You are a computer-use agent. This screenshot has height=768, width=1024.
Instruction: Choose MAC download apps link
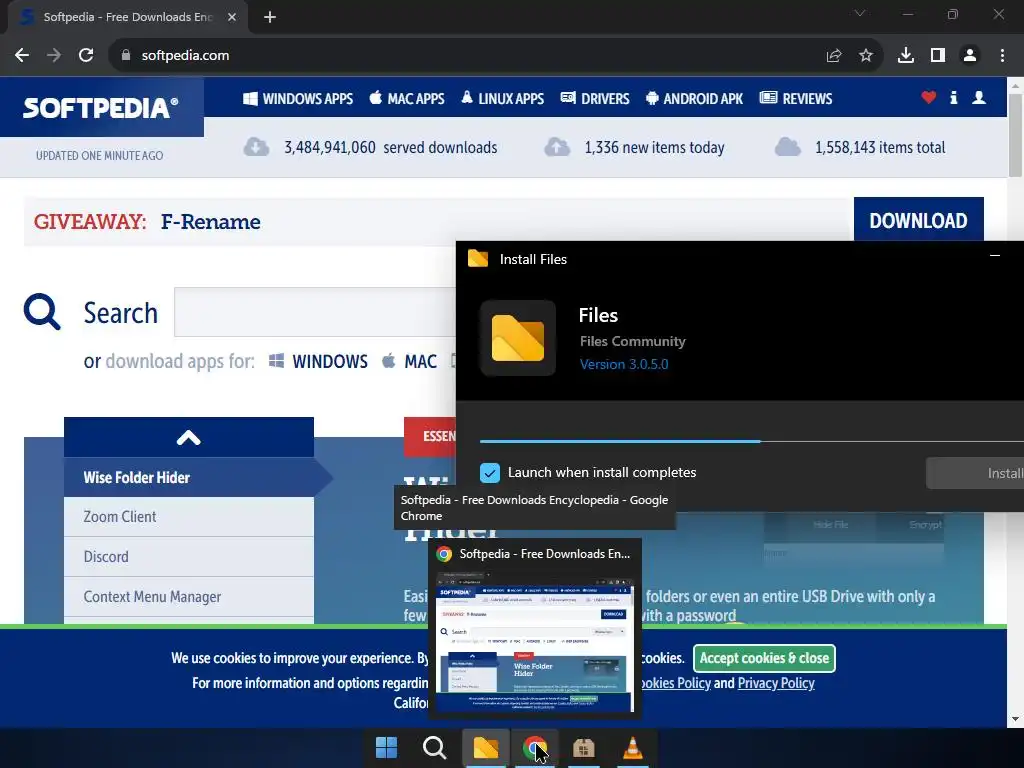click(409, 361)
